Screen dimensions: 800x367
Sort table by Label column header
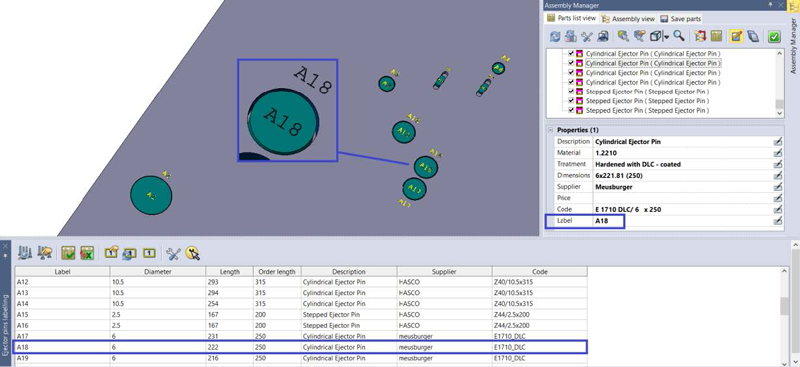(62, 272)
